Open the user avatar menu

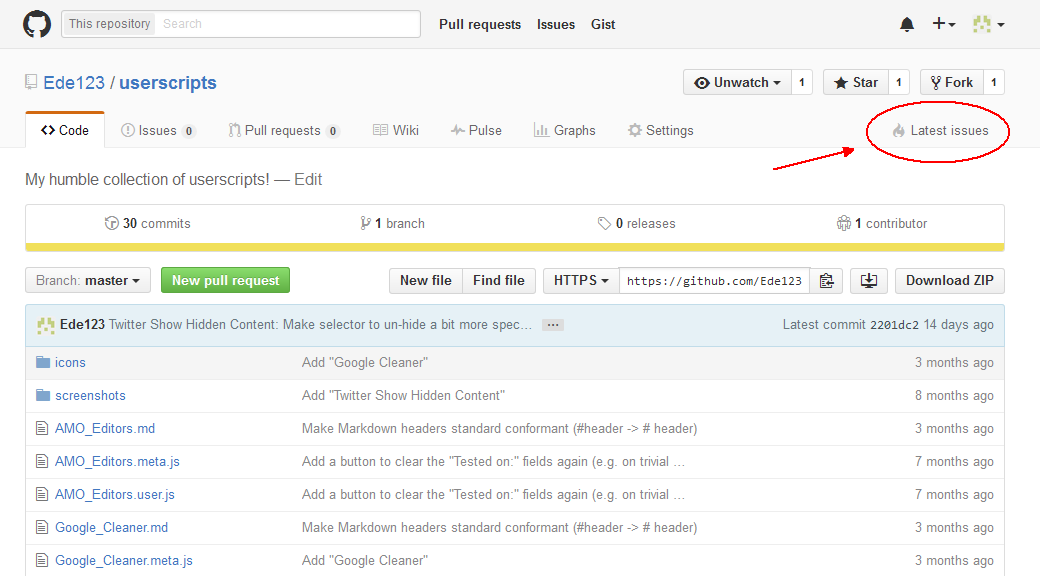pyautogui.click(x=988, y=25)
